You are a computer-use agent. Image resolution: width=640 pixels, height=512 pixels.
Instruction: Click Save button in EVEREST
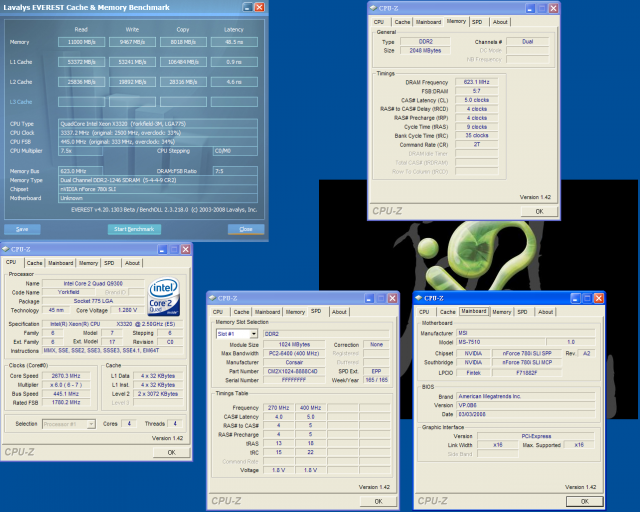(22, 229)
